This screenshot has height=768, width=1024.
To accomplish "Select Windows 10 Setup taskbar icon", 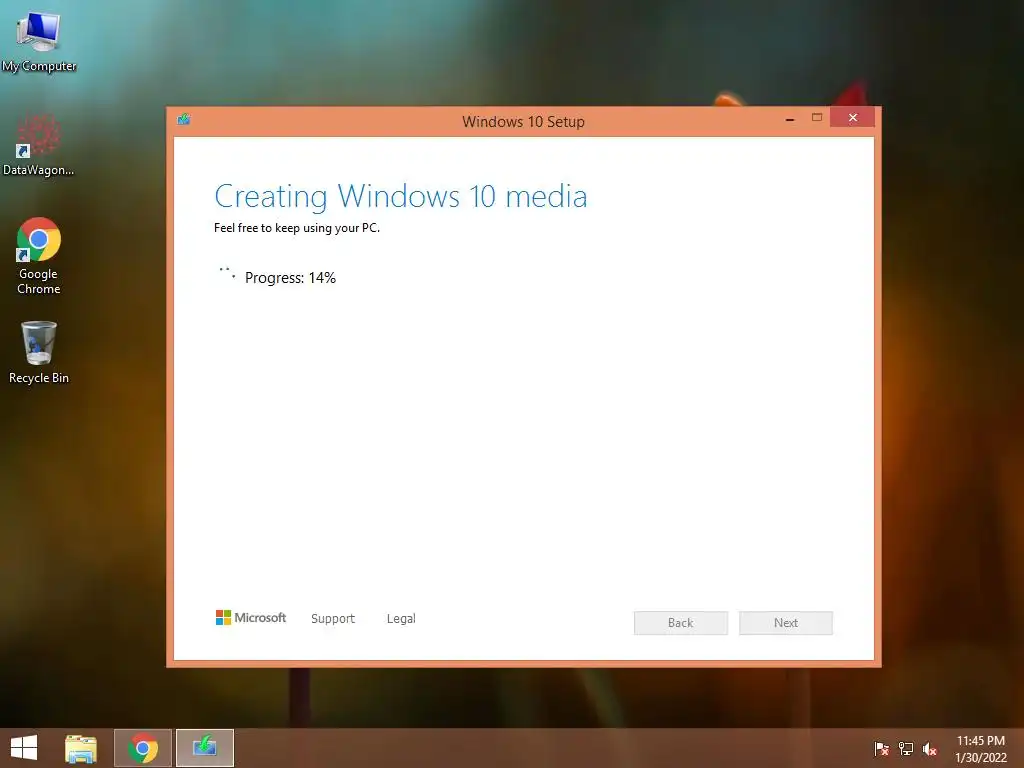I will (x=204, y=748).
